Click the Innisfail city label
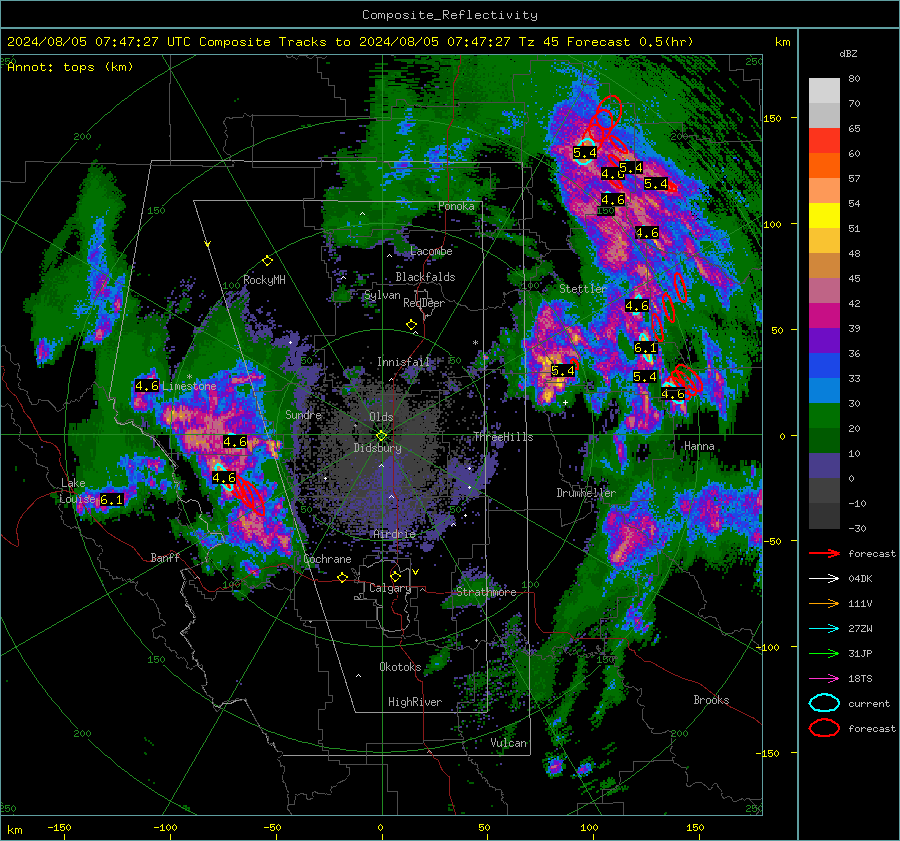This screenshot has width=900, height=841. [x=404, y=362]
